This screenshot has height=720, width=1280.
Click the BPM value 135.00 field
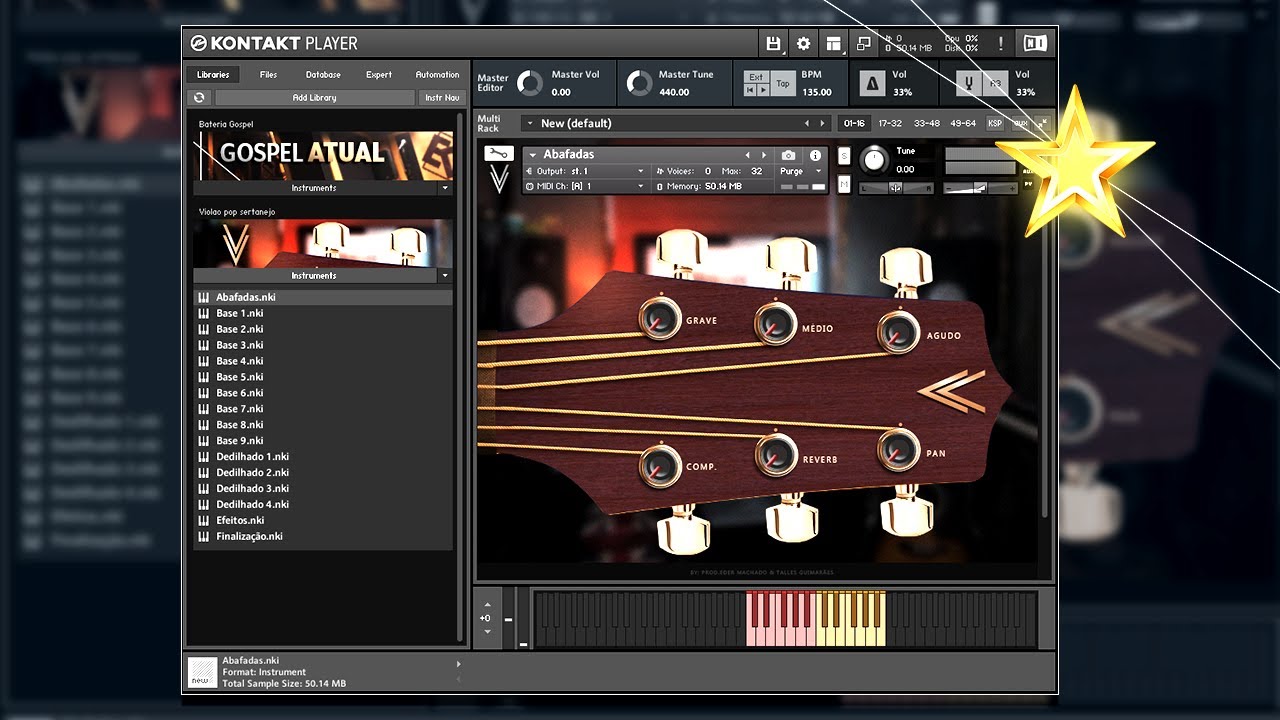click(x=816, y=92)
